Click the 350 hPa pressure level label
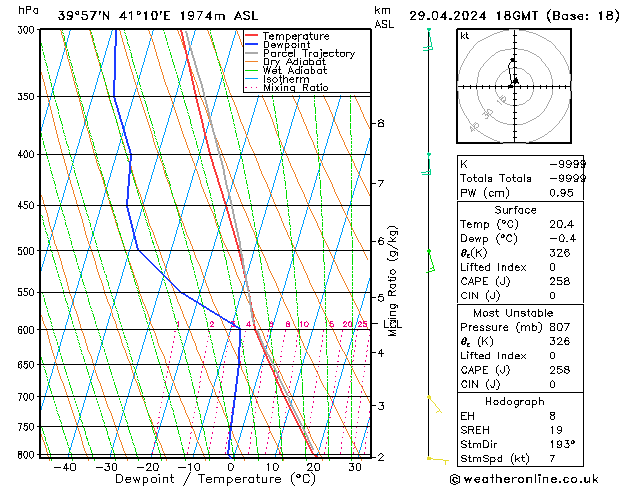The height and width of the screenshot is (486, 629). (28, 97)
